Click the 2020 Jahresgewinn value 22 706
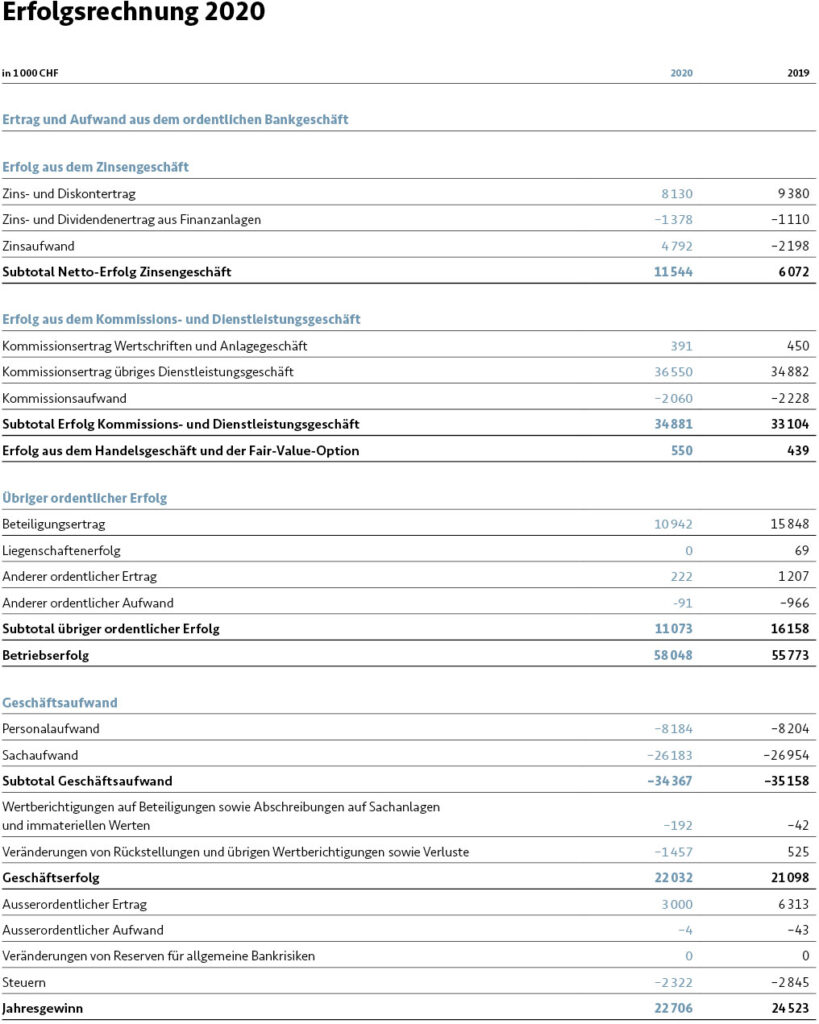Screen dimensions: 819x1024 click(671, 1008)
